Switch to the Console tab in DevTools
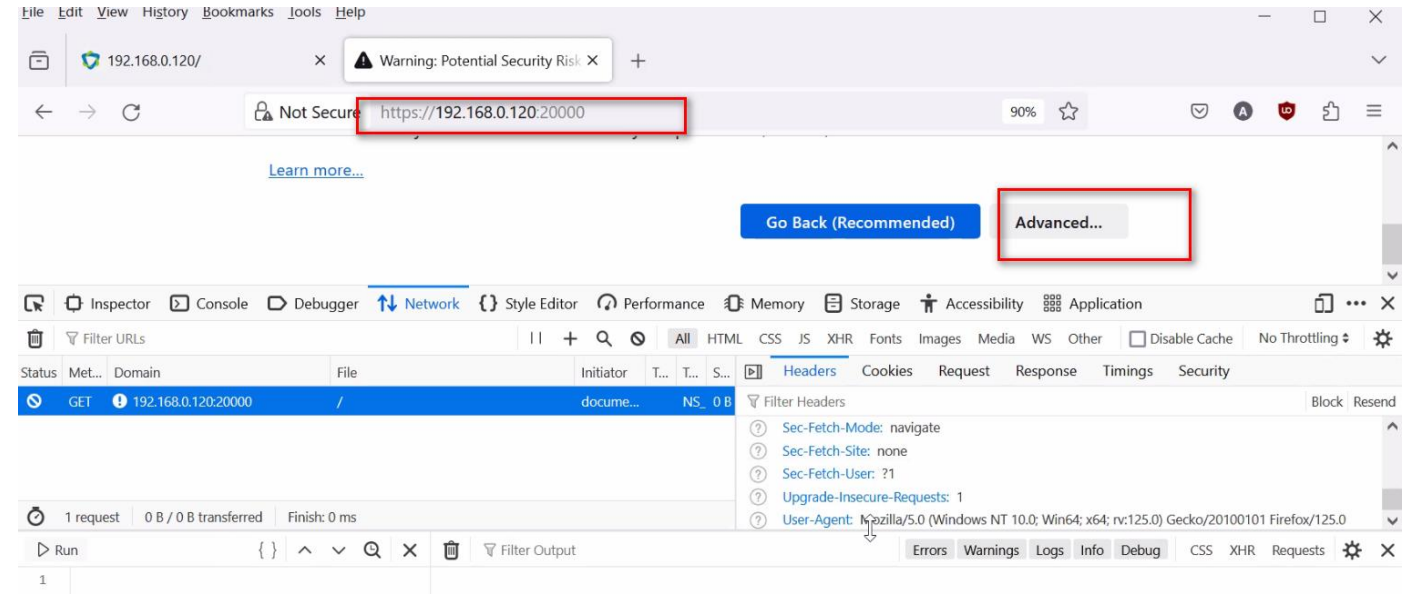1411x594 pixels. pos(209,304)
